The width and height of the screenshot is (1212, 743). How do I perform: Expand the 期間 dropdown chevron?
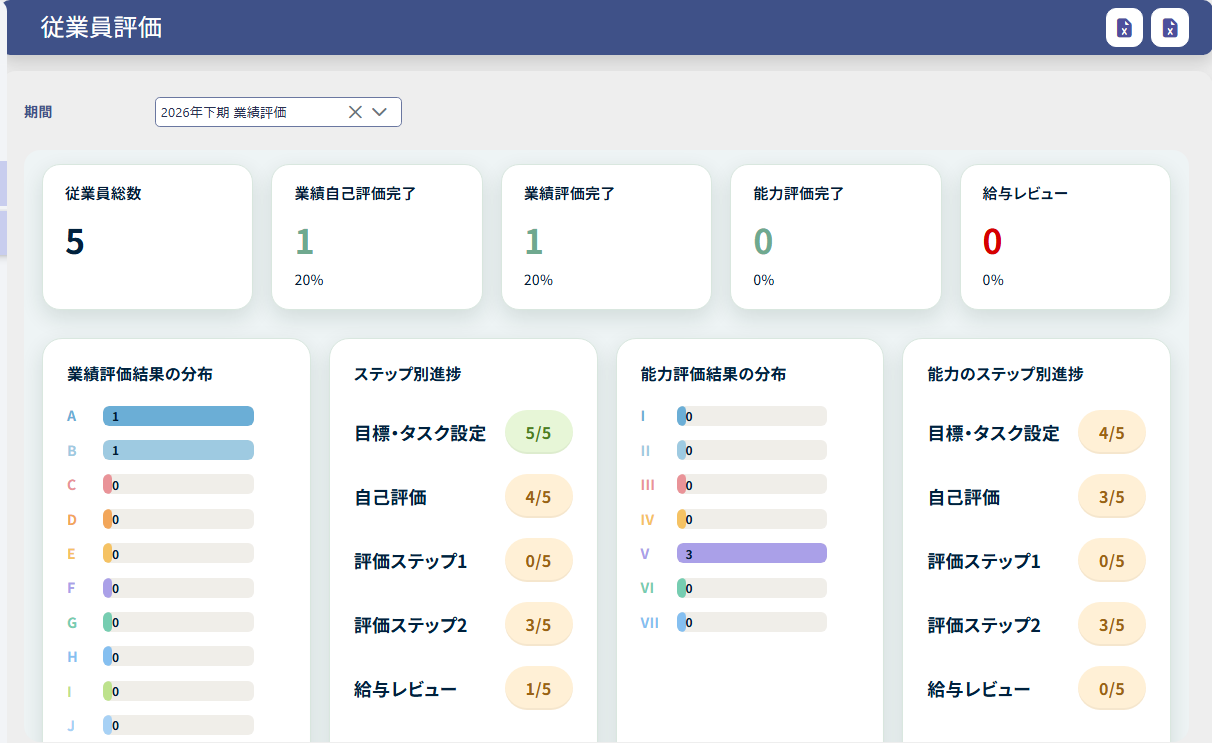click(379, 112)
